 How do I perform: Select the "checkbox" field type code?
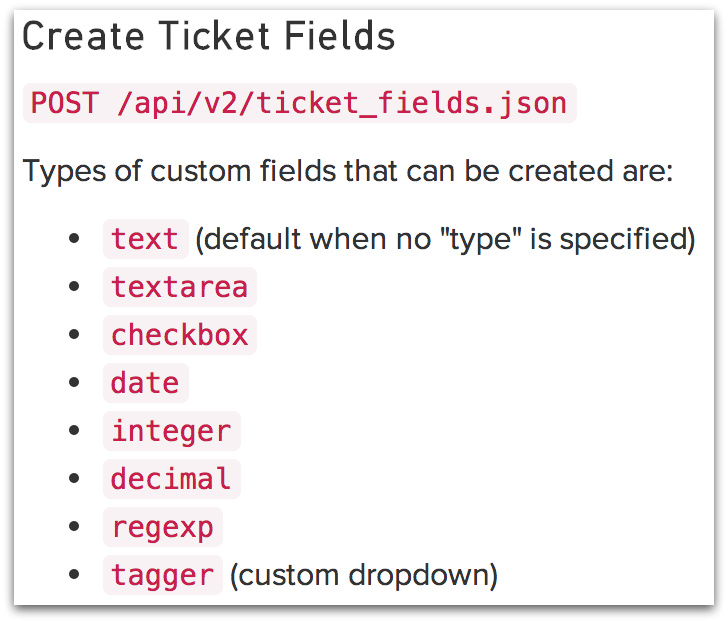tap(179, 335)
